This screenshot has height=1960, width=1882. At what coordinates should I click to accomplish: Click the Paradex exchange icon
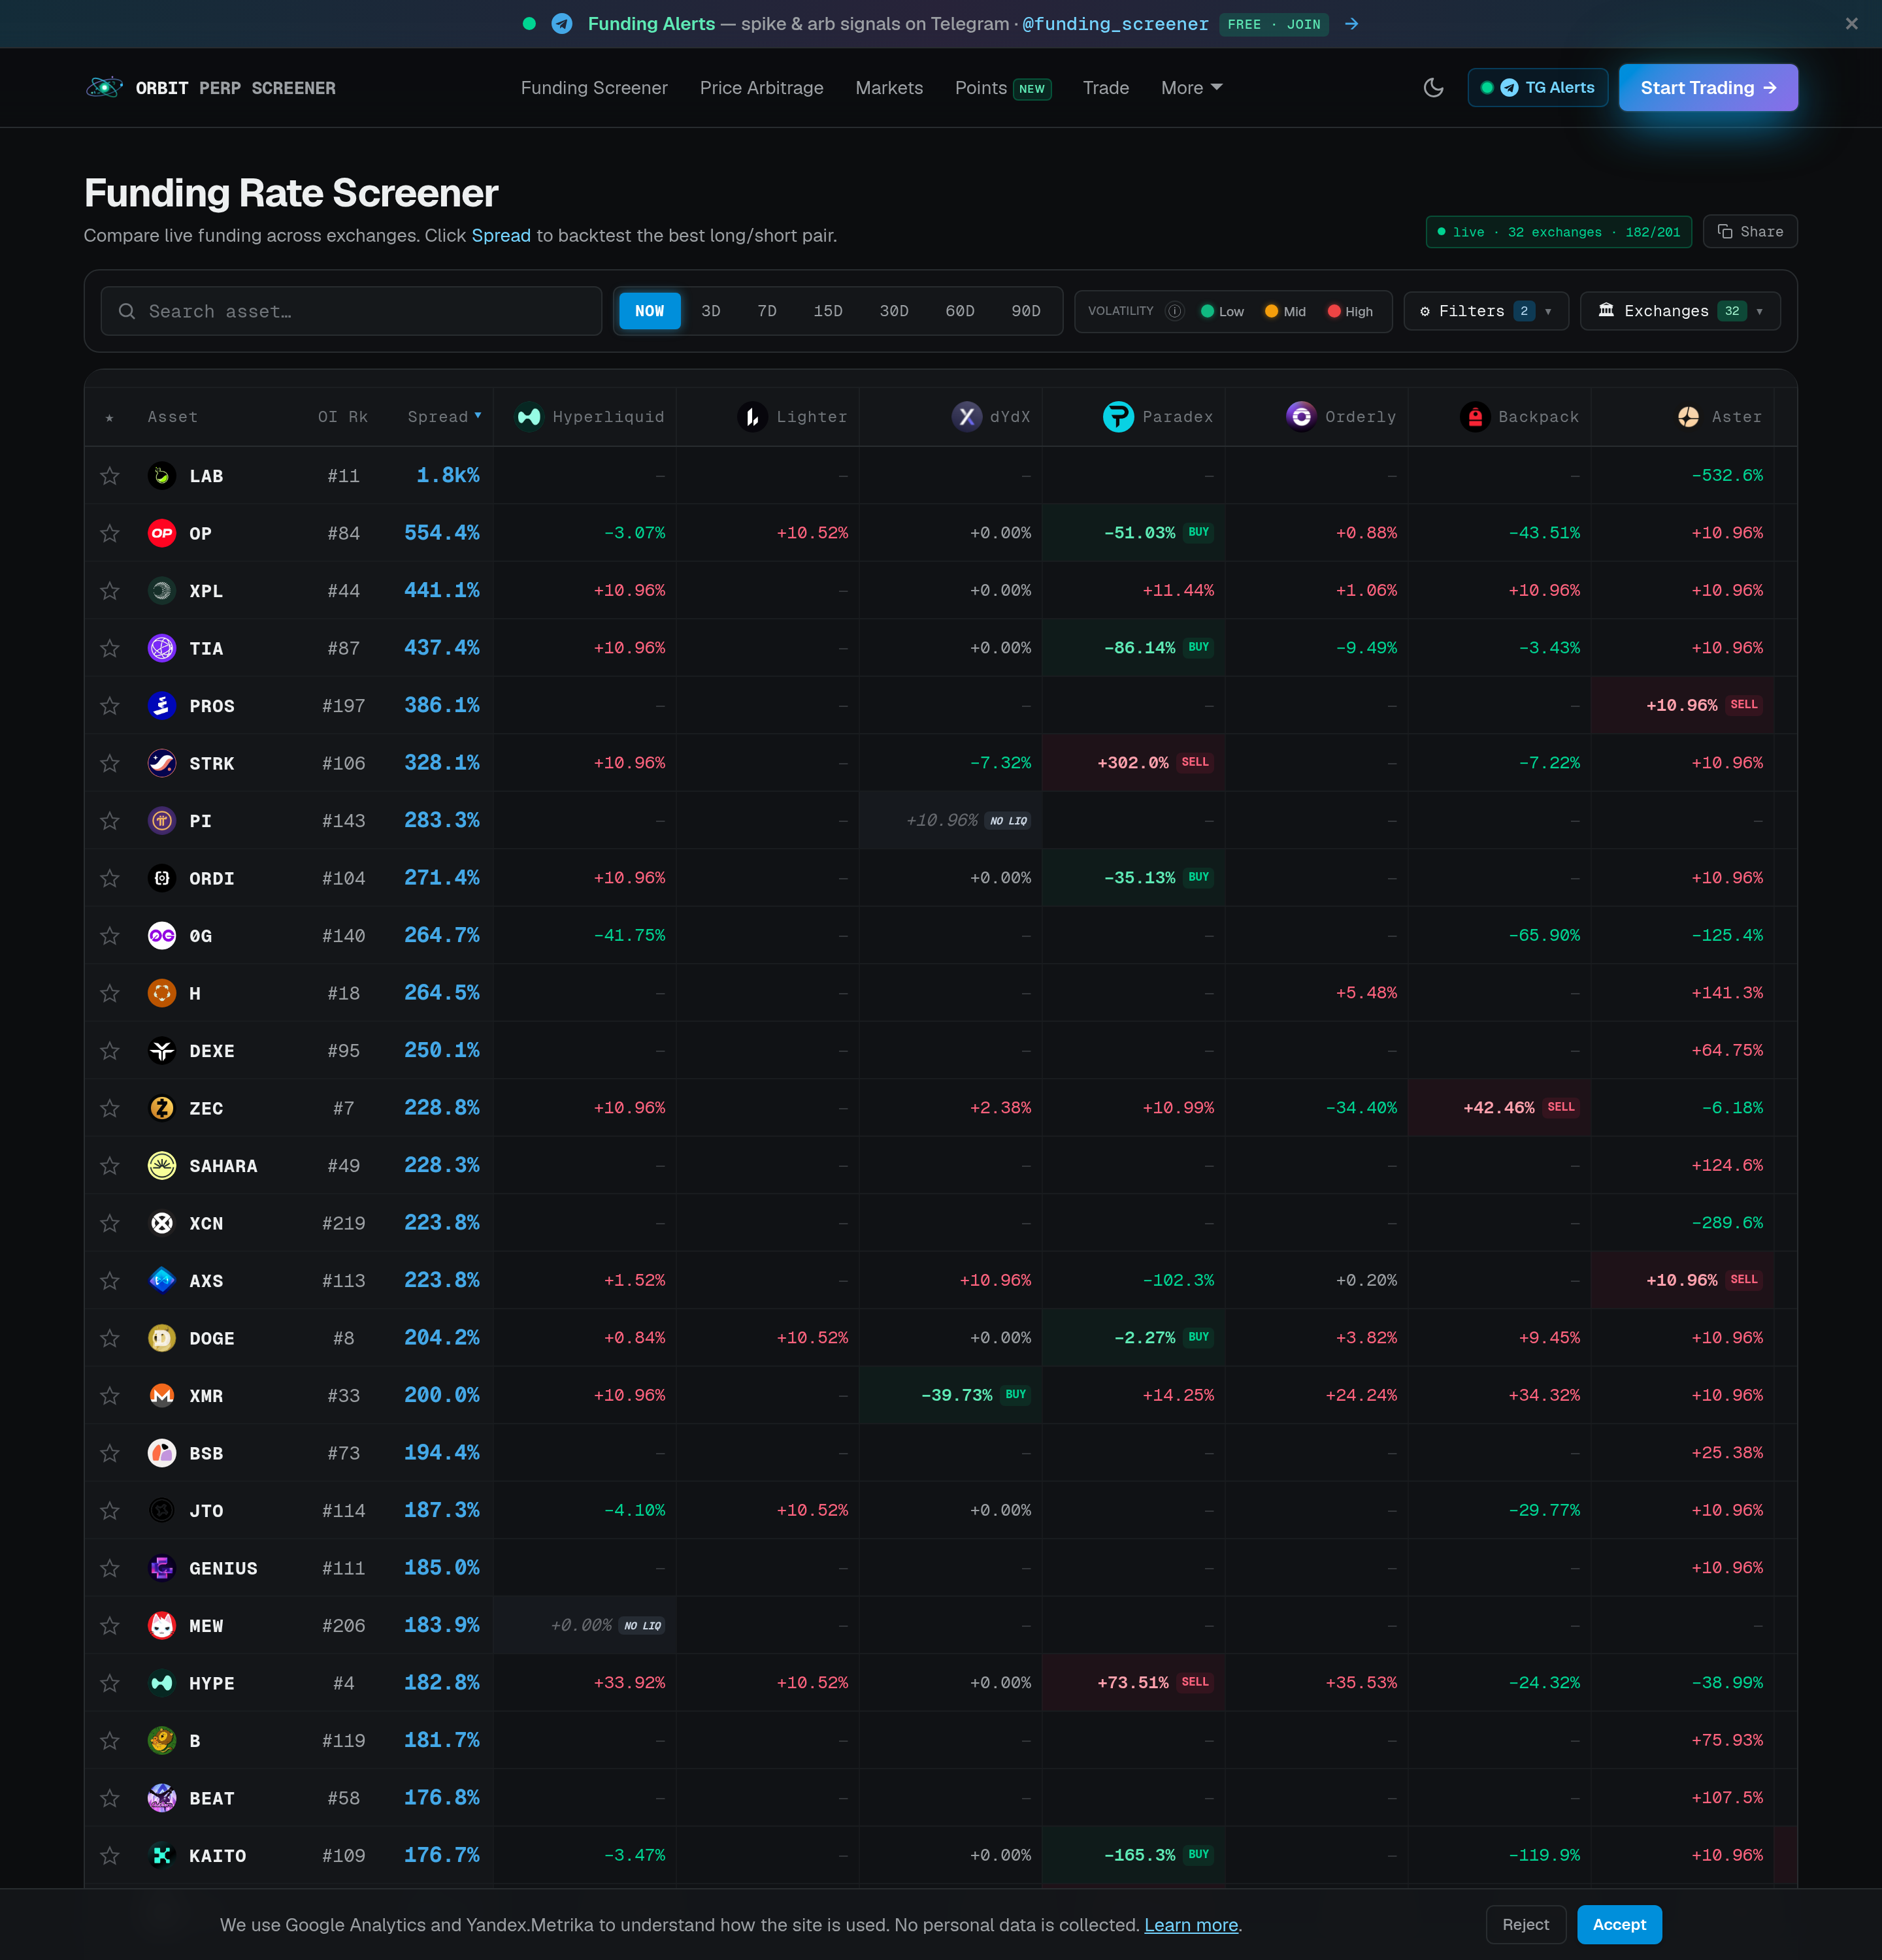[1118, 417]
